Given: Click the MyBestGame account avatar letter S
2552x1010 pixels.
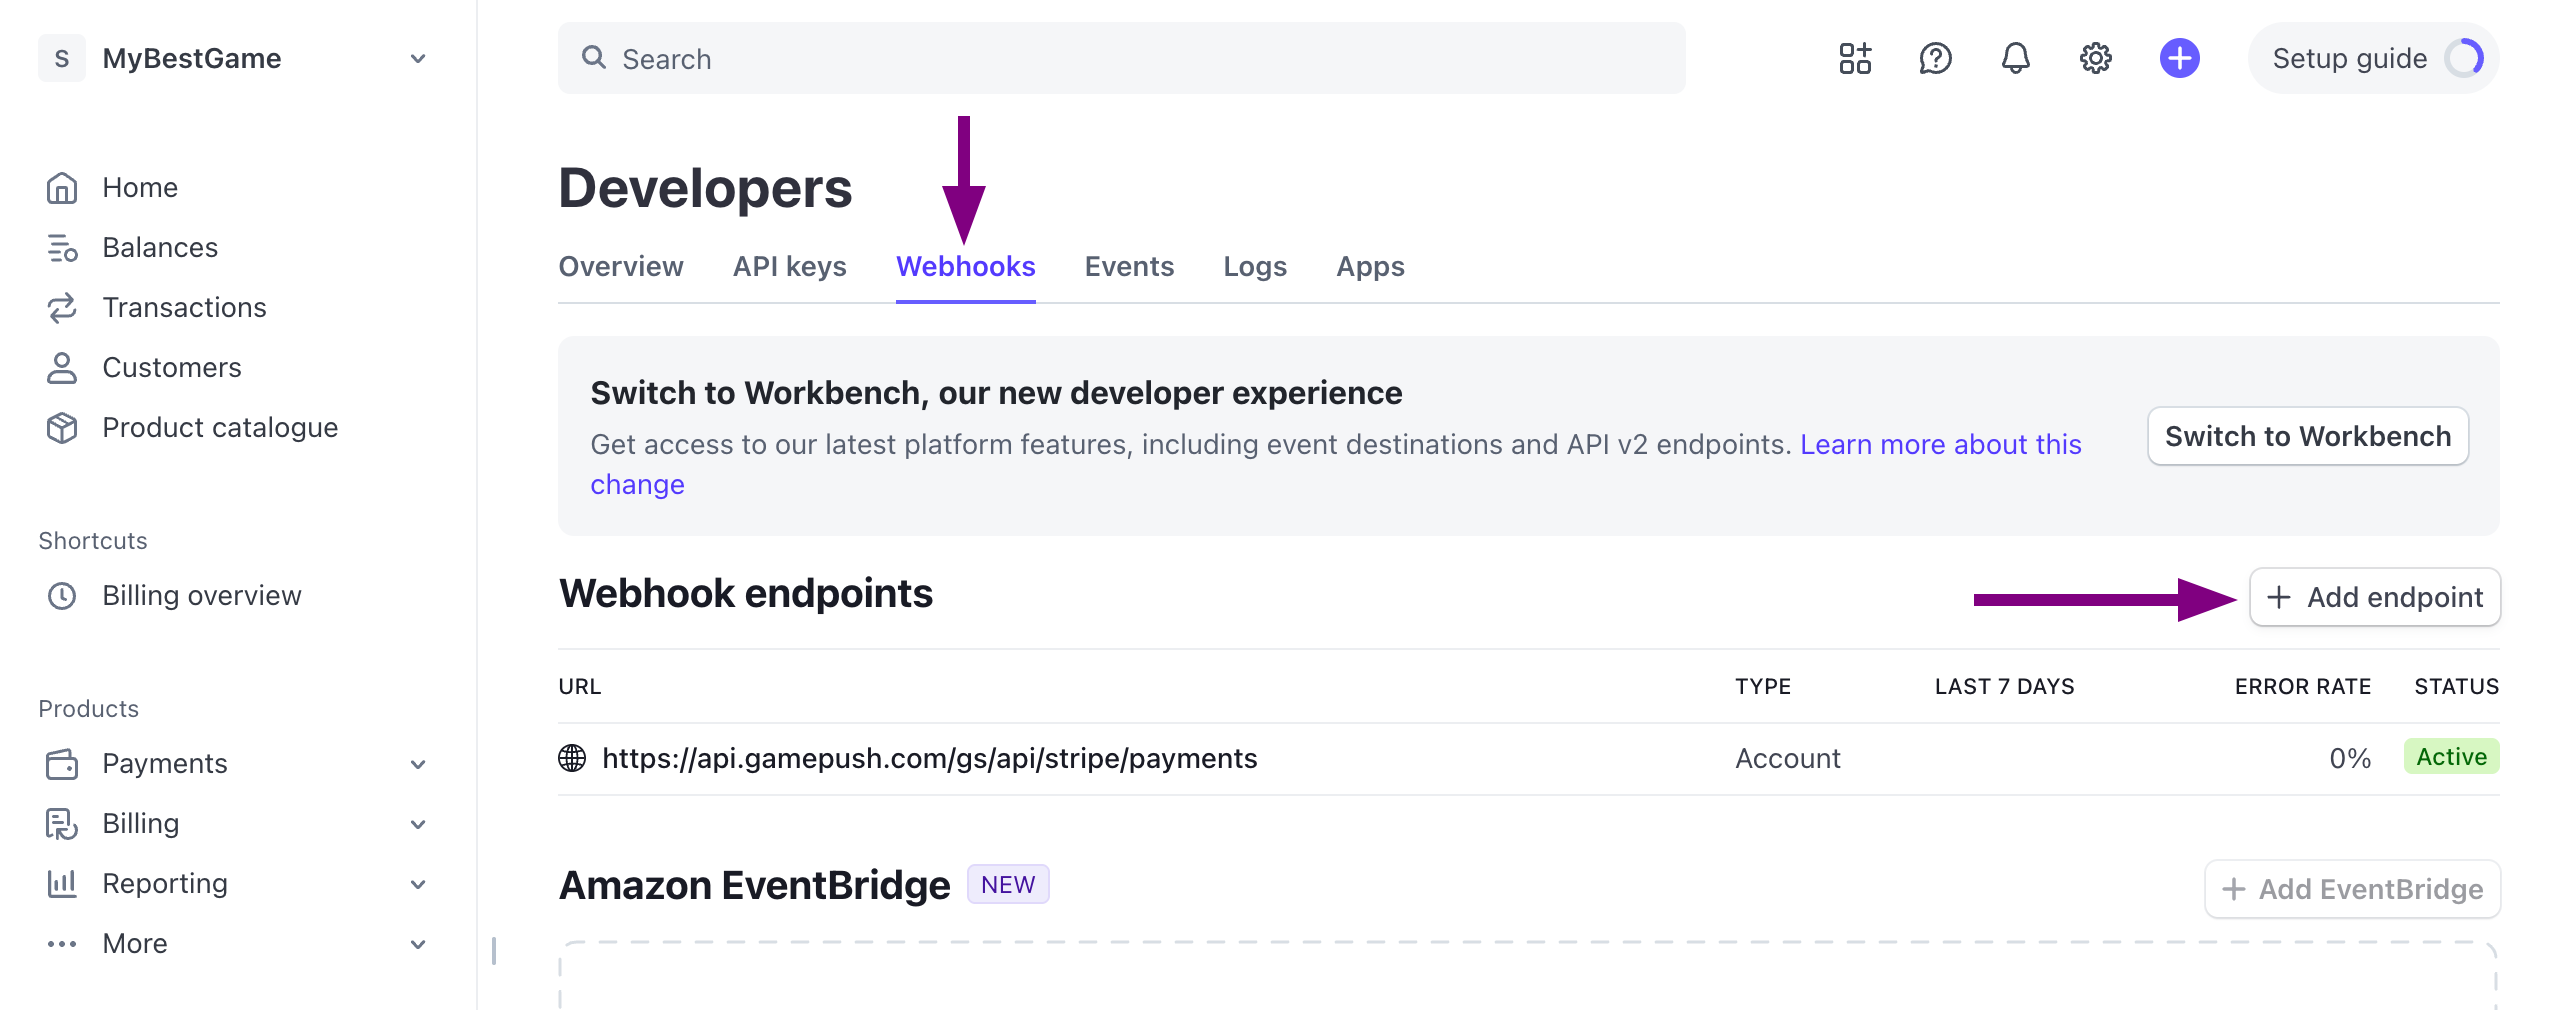Looking at the screenshot, I should click(x=62, y=58).
